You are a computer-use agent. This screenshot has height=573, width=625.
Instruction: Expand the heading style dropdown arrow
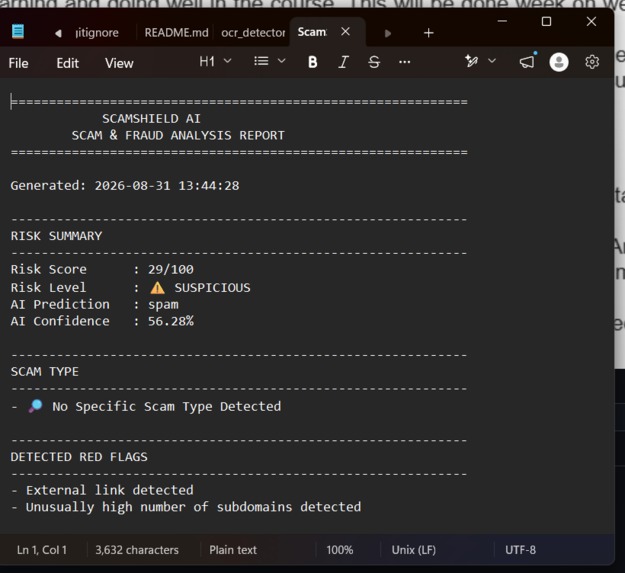(x=228, y=61)
